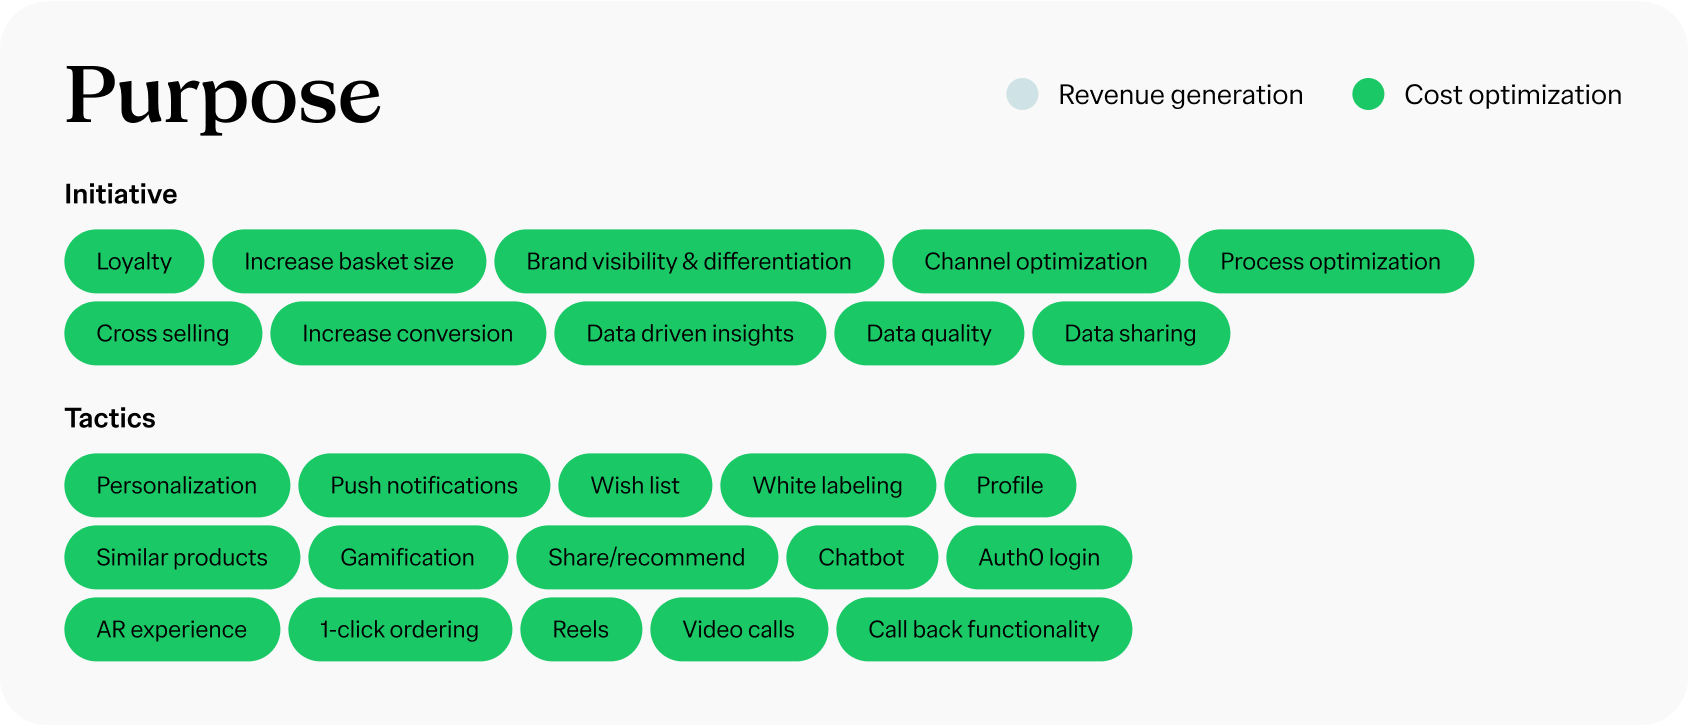Click the Data driven insights pill
1689x725 pixels.
690,334
